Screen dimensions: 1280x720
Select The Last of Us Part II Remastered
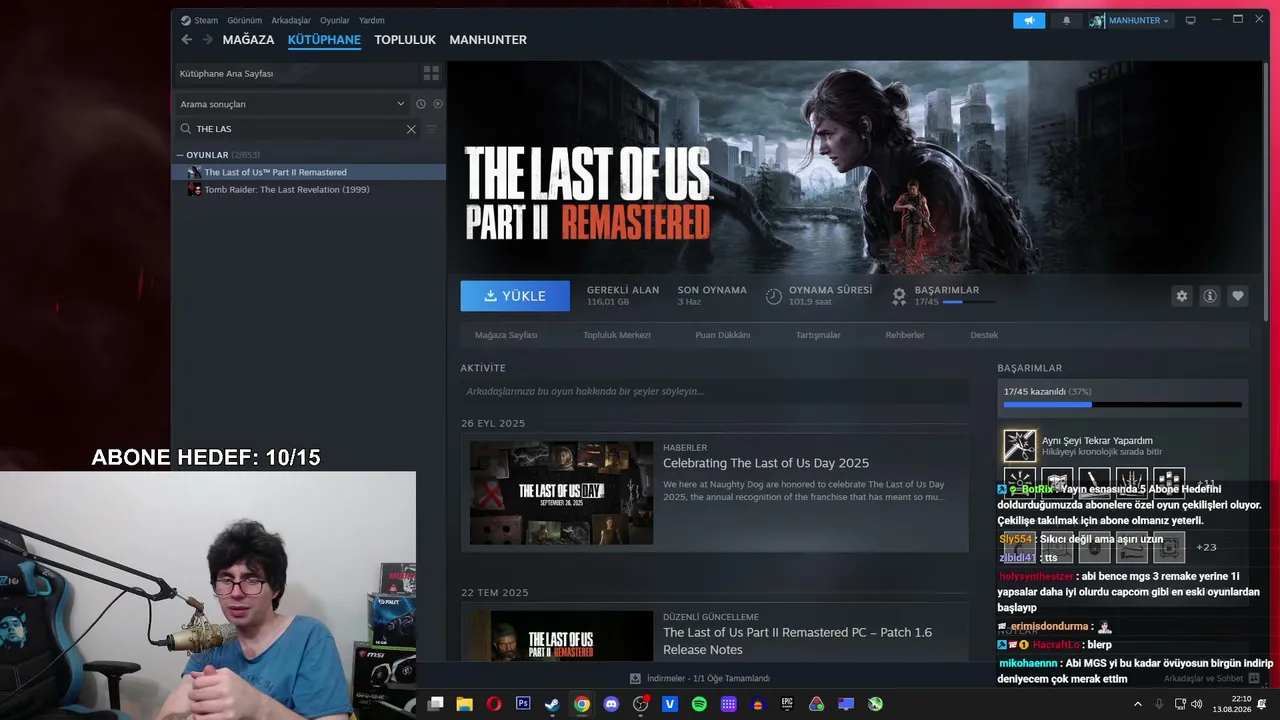tap(308, 172)
